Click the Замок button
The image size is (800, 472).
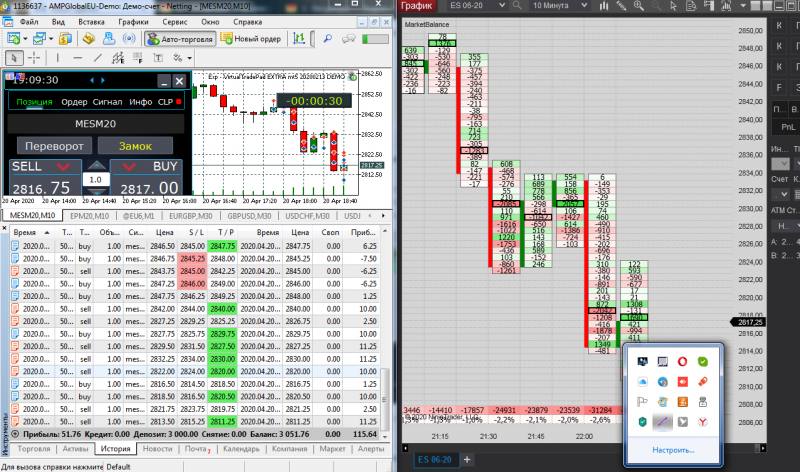[x=135, y=146]
